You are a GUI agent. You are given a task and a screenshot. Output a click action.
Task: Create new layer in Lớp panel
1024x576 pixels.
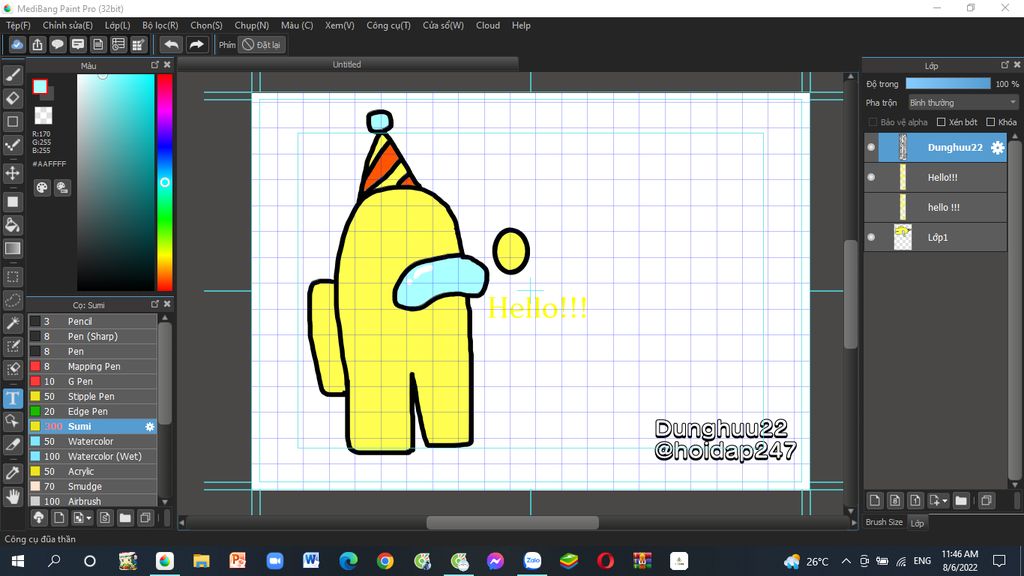(875, 501)
